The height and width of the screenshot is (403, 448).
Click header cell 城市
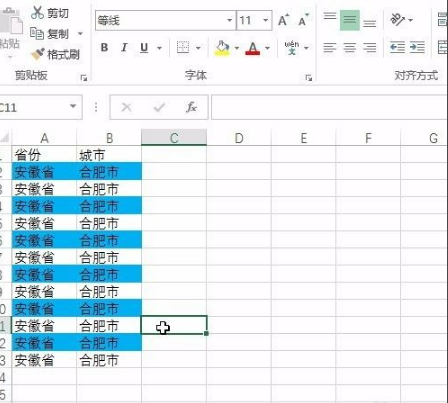pos(109,155)
